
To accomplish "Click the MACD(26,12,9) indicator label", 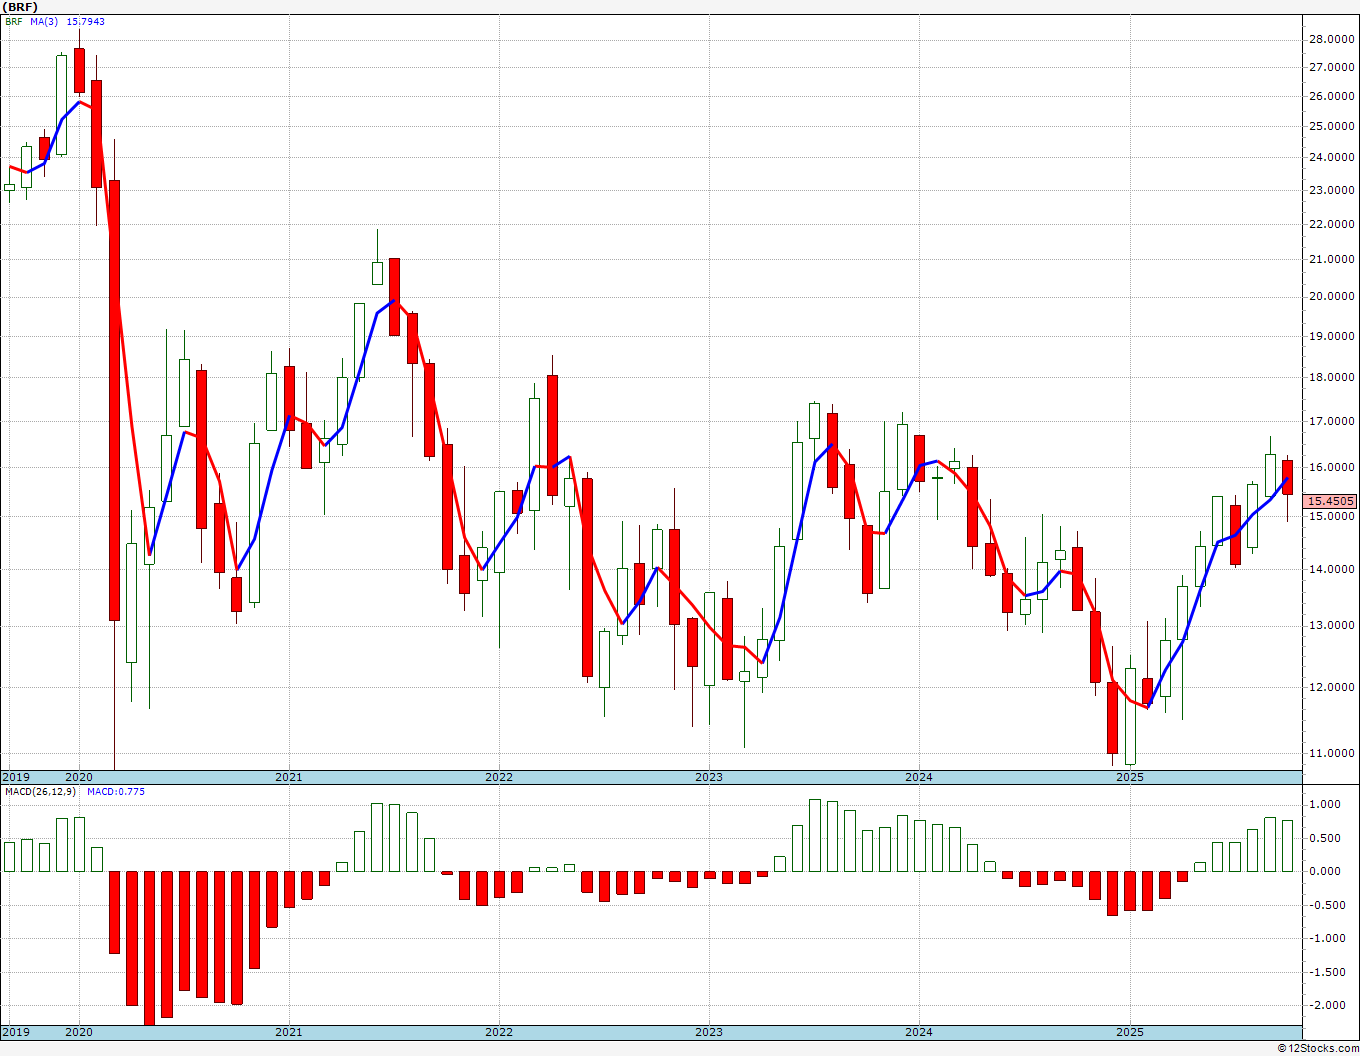I will pyautogui.click(x=40, y=791).
